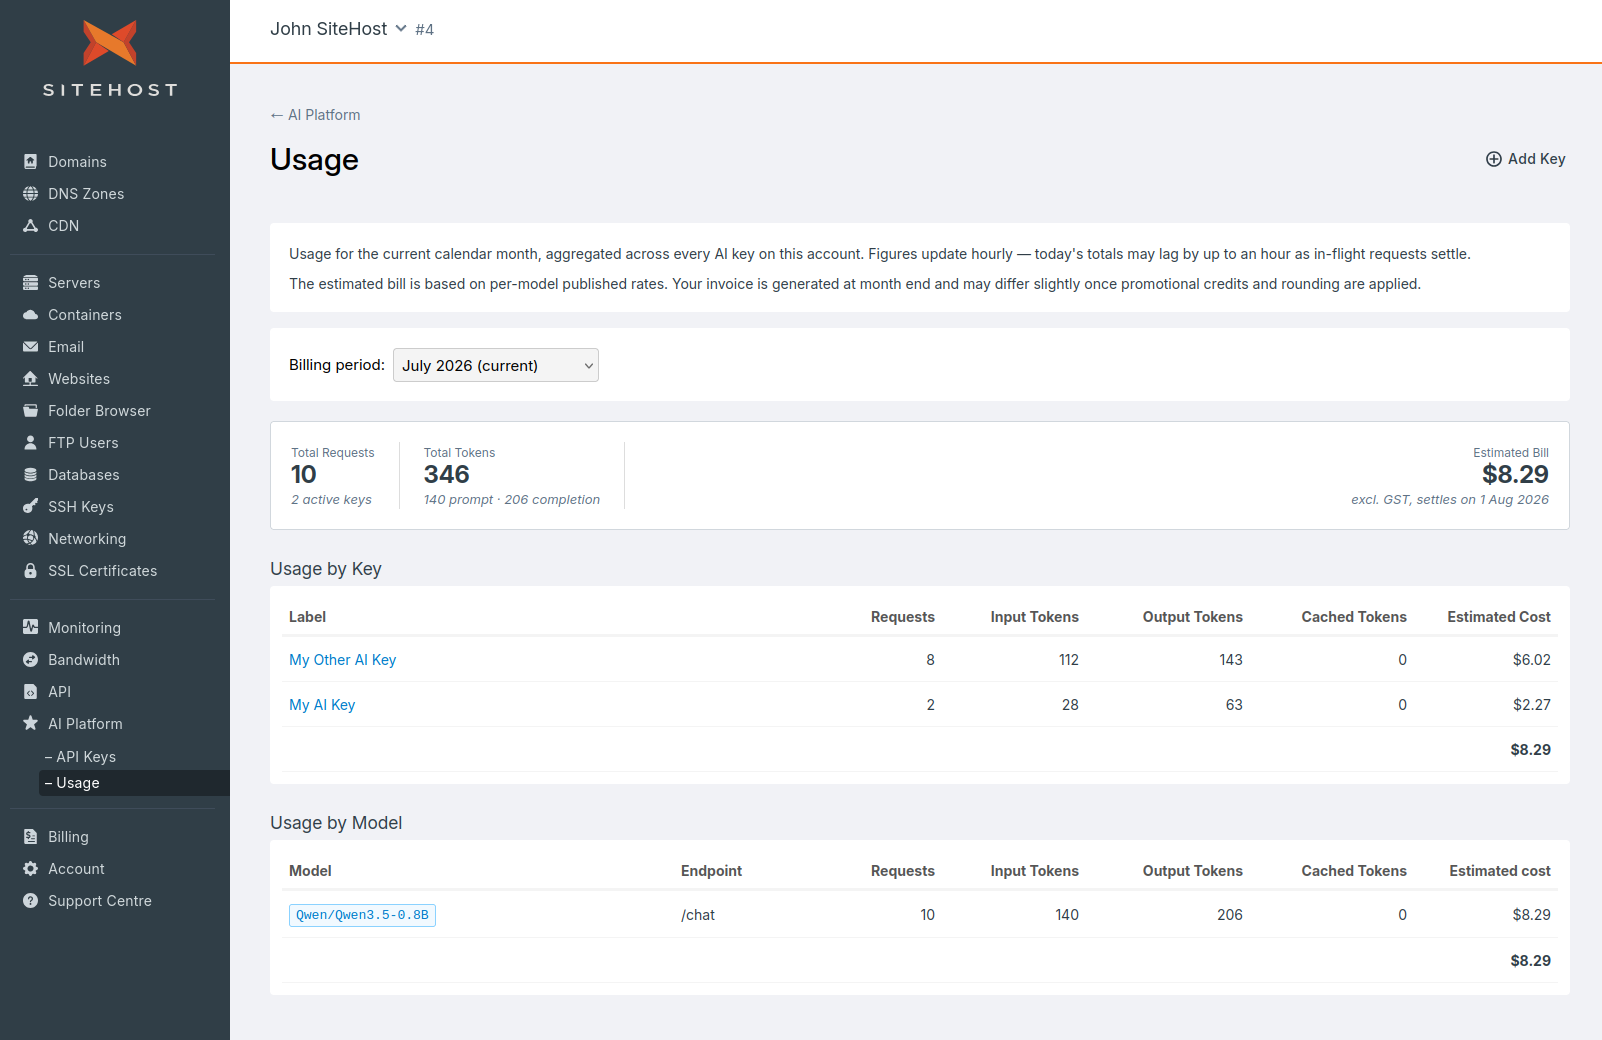Click the /chat endpoint cell
This screenshot has height=1040, width=1602.
tap(698, 915)
